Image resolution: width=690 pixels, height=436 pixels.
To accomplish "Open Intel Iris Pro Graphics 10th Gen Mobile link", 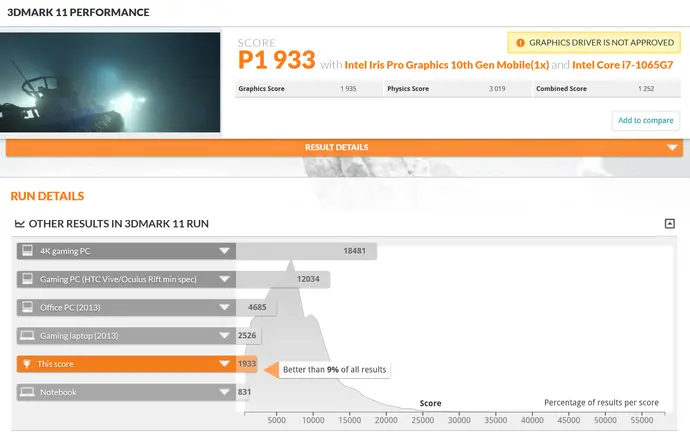I will 447,65.
